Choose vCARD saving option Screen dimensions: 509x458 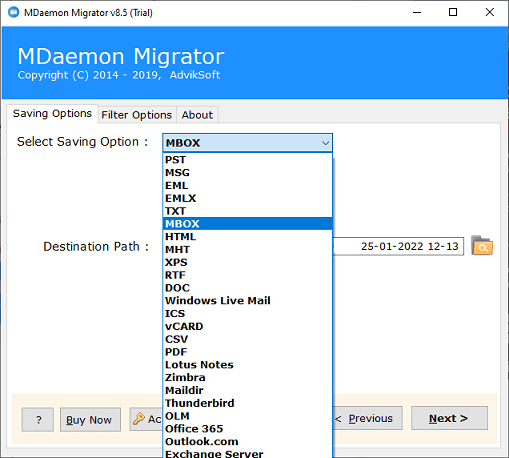pyautogui.click(x=247, y=326)
